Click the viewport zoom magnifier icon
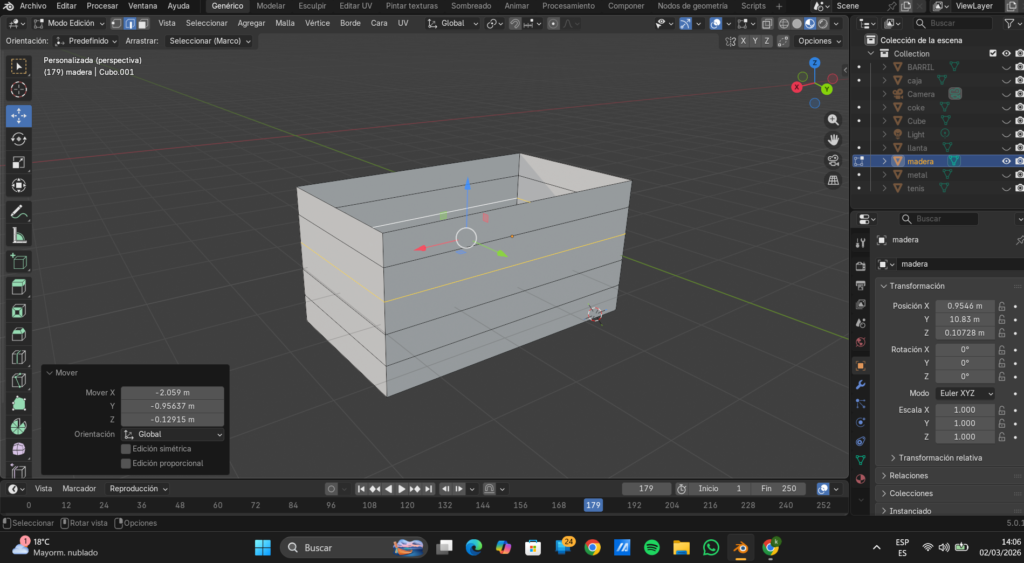 [x=833, y=119]
